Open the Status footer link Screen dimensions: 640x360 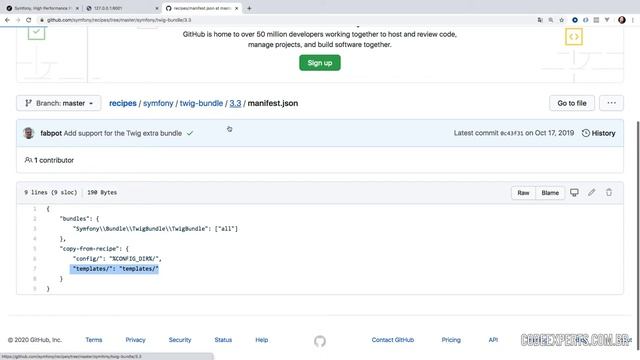click(x=223, y=340)
